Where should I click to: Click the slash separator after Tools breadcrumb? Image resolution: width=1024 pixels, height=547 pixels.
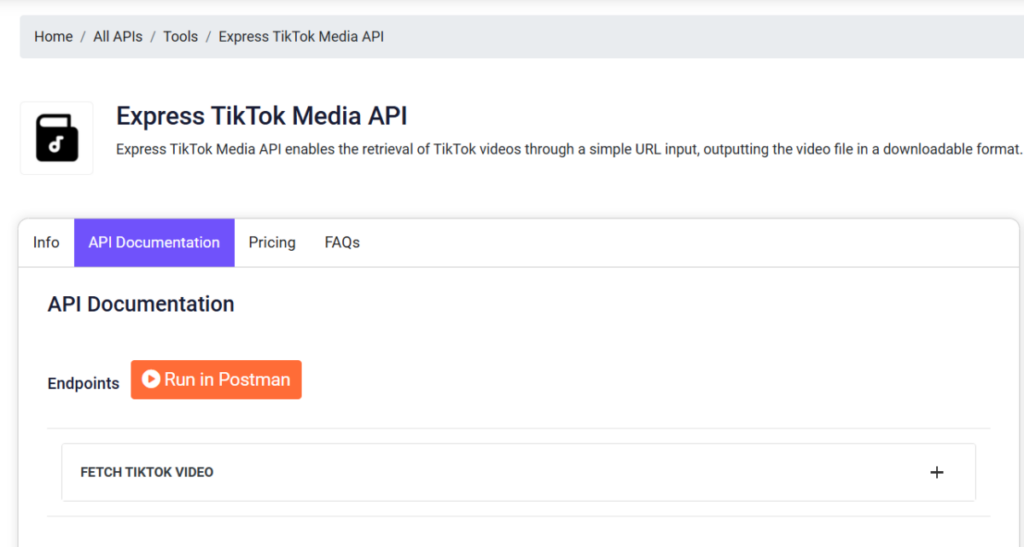pos(208,37)
